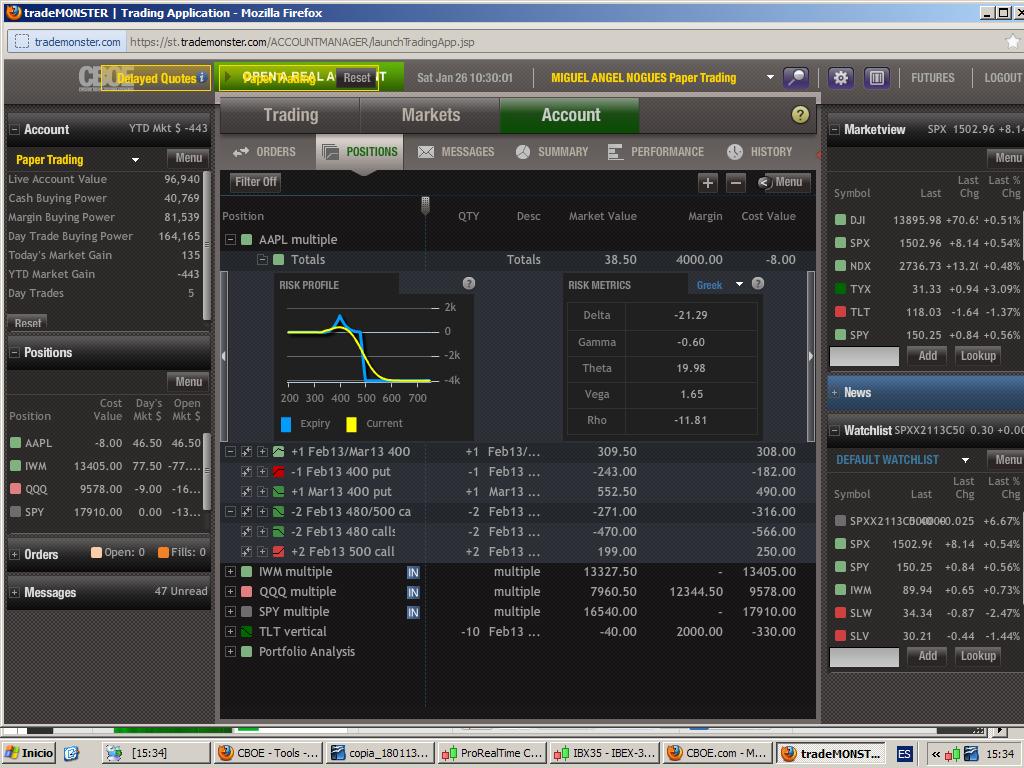Click Add button in Watchlist

click(927, 656)
